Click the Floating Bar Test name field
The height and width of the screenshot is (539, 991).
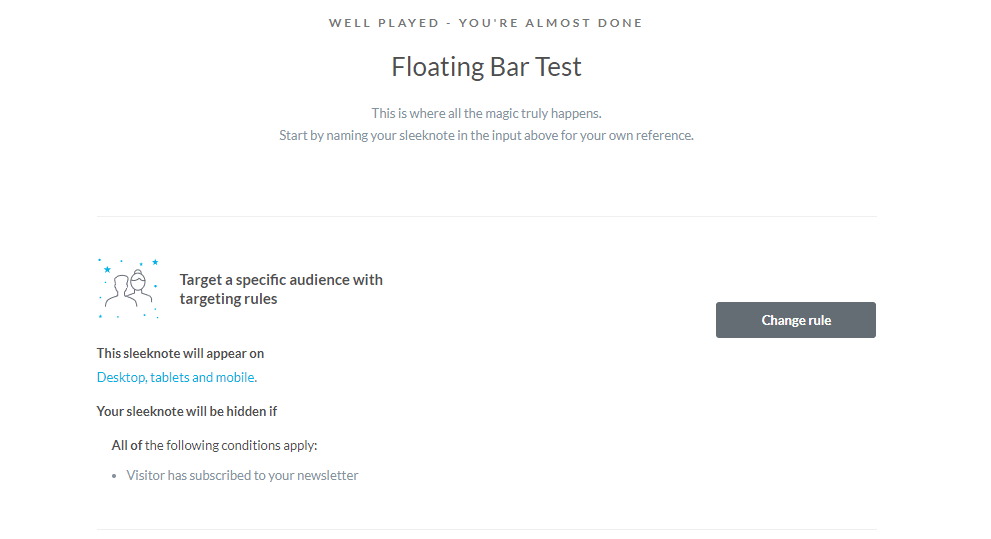[486, 67]
